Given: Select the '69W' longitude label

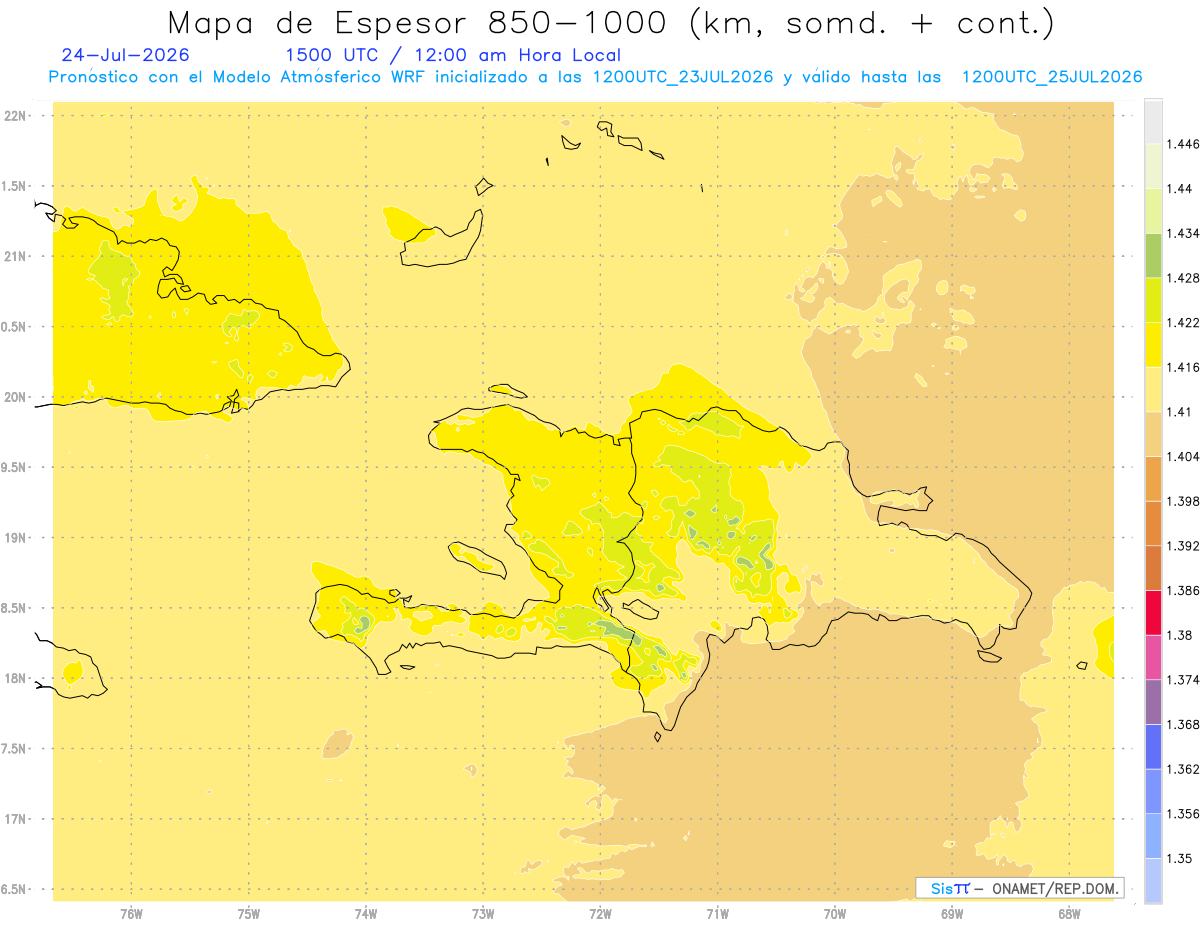Looking at the screenshot, I should (952, 914).
